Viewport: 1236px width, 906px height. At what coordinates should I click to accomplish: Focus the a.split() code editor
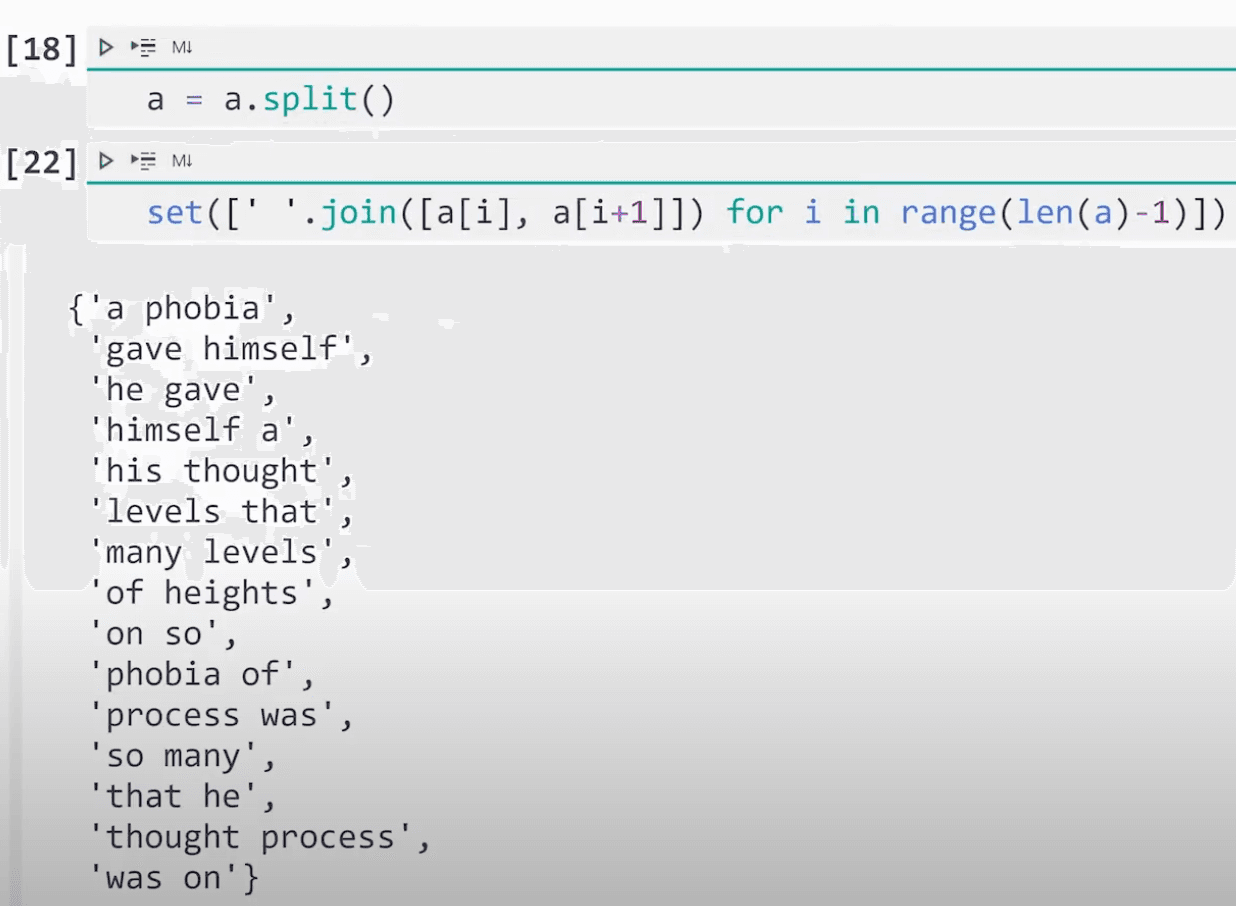click(600, 100)
